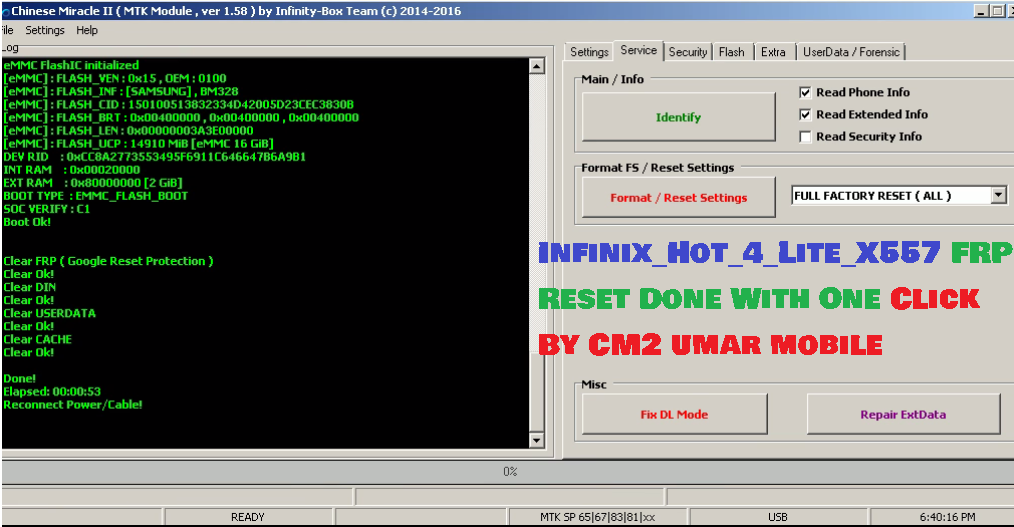Click log line 'Clear USERDATA'
The height and width of the screenshot is (527, 1014).
tap(49, 313)
